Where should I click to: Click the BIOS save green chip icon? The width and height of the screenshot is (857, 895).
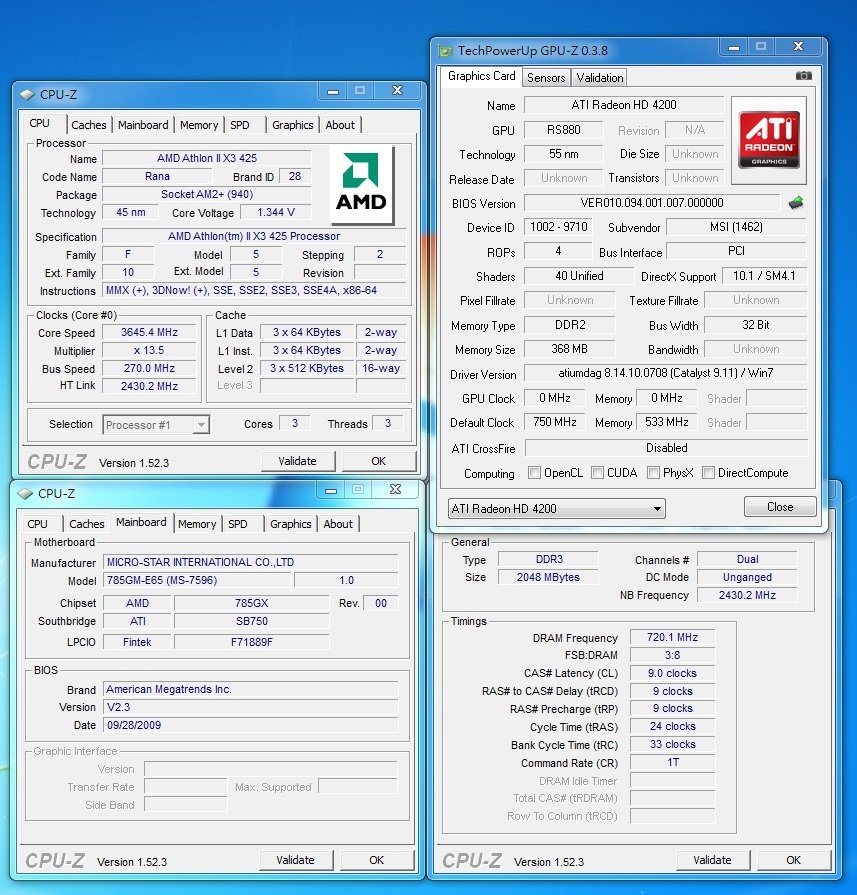coord(796,203)
